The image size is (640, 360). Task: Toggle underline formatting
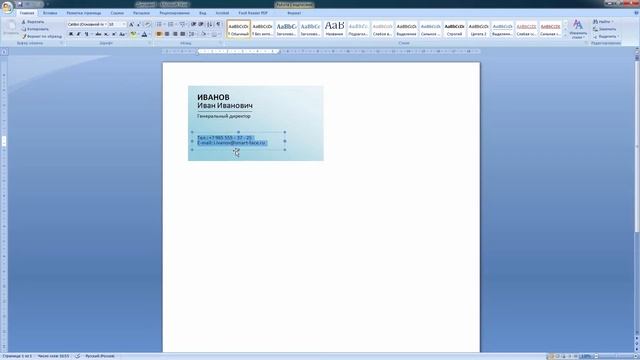(x=86, y=34)
